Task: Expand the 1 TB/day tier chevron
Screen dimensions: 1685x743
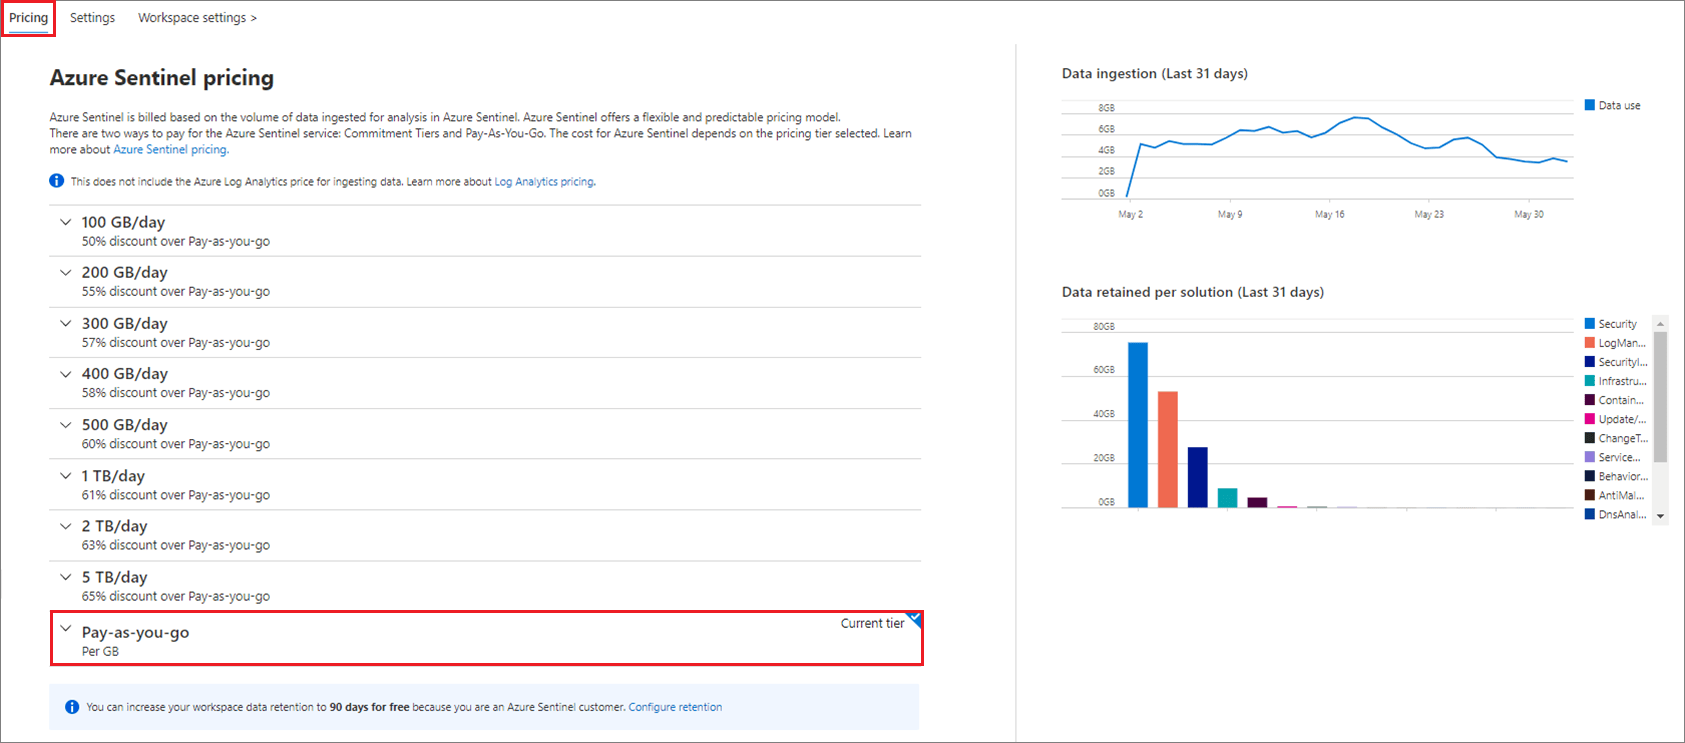Action: point(66,476)
